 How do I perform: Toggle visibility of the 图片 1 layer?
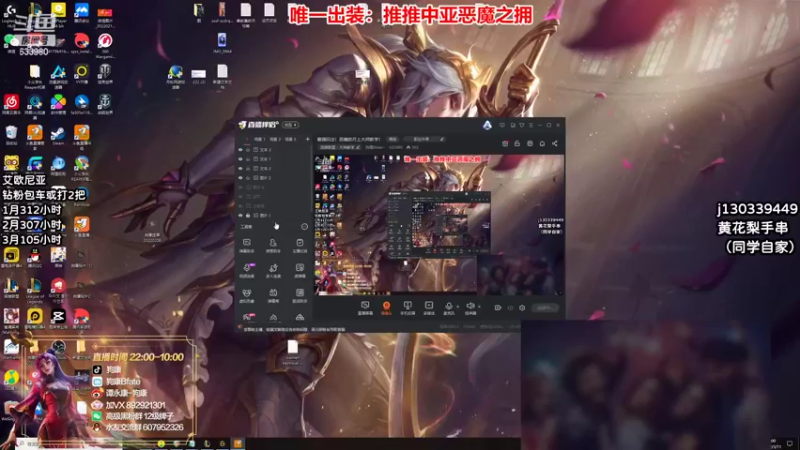240,215
